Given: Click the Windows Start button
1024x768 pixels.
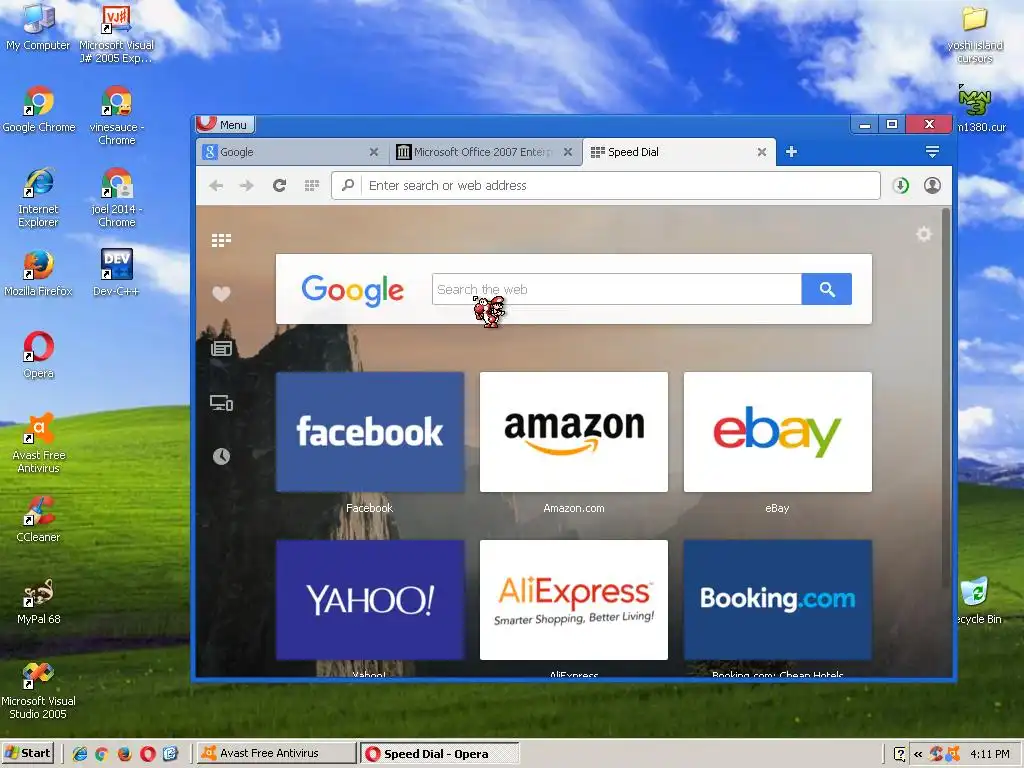Looking at the screenshot, I should tap(27, 753).
